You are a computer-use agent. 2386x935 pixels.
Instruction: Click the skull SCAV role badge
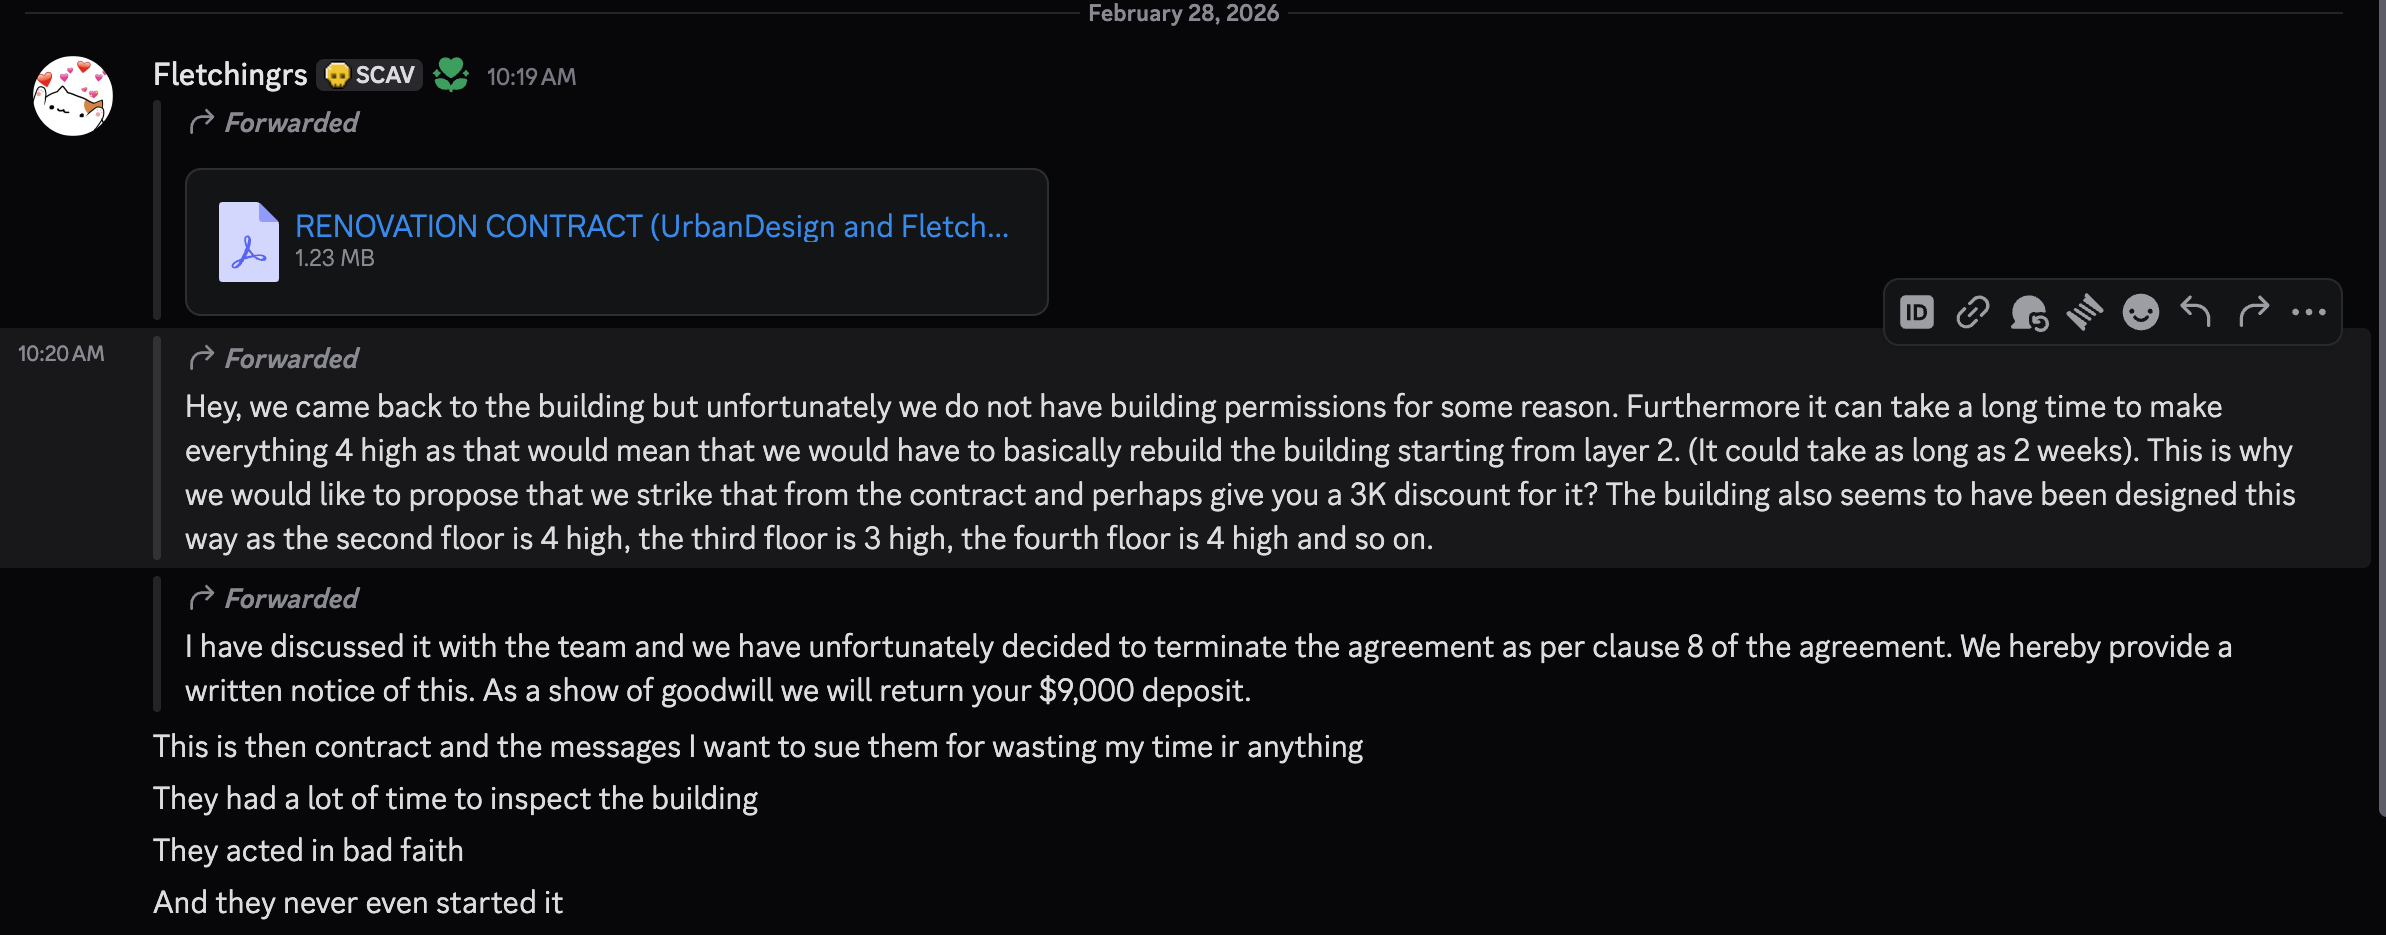coord(368,74)
